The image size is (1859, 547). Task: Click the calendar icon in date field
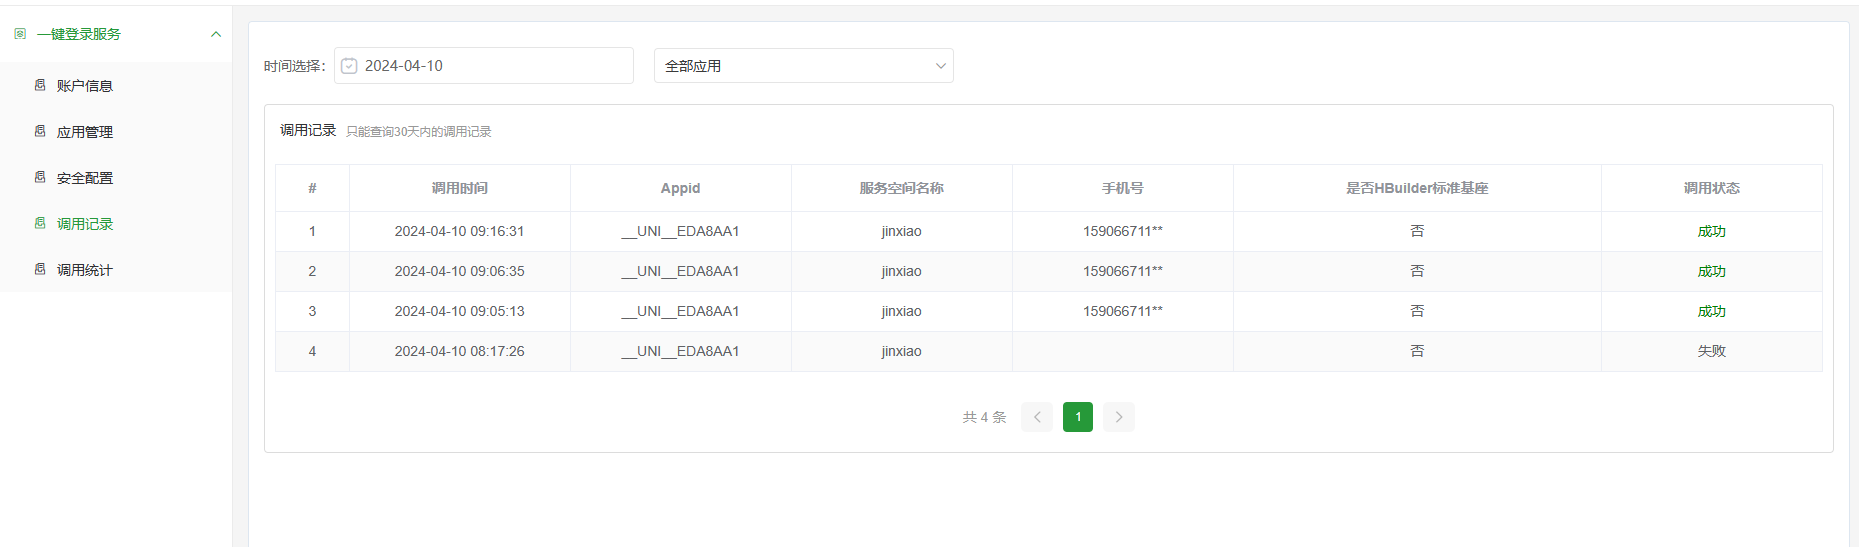(x=349, y=66)
